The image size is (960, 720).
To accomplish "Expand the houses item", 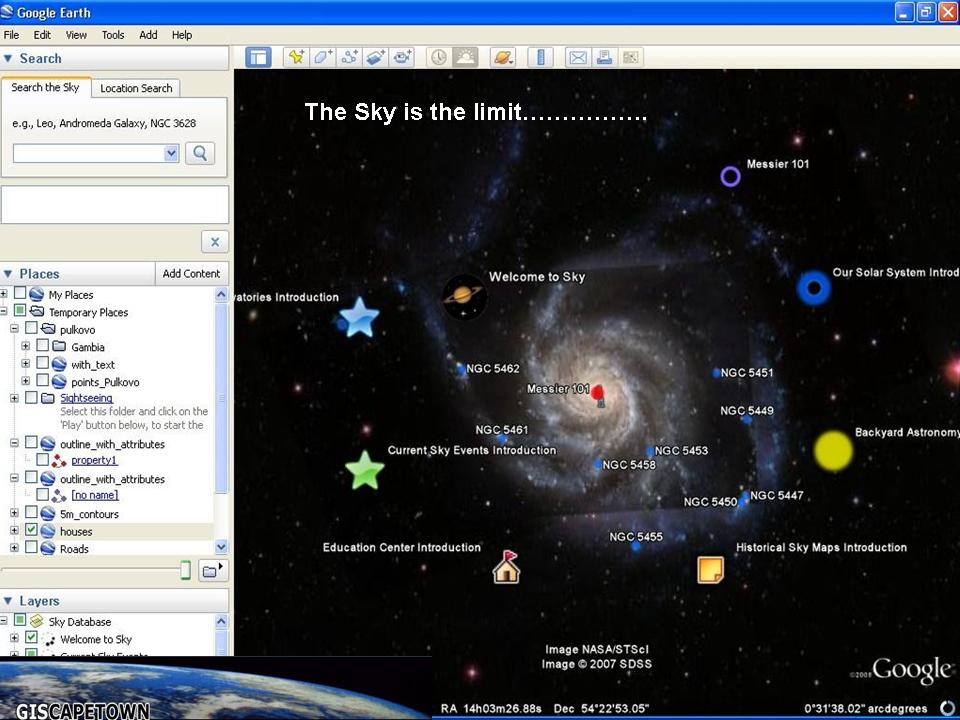I will 14,531.
